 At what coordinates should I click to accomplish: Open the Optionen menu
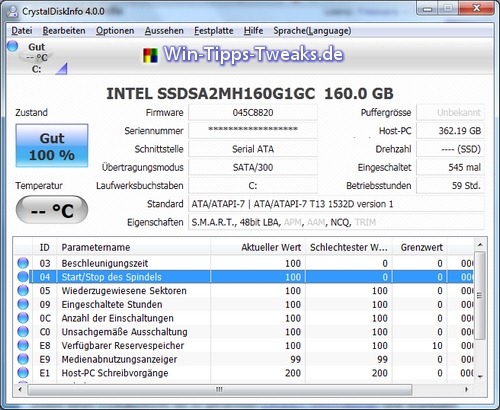115,31
